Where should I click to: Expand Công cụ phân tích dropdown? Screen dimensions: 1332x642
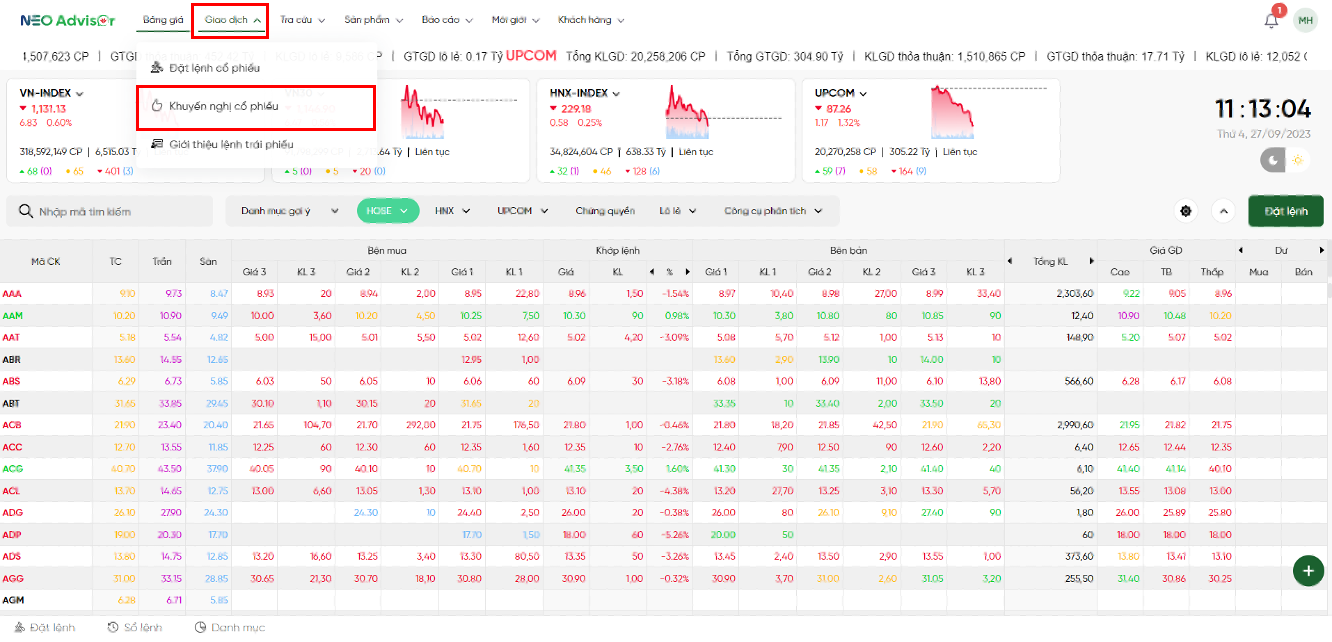coord(772,211)
